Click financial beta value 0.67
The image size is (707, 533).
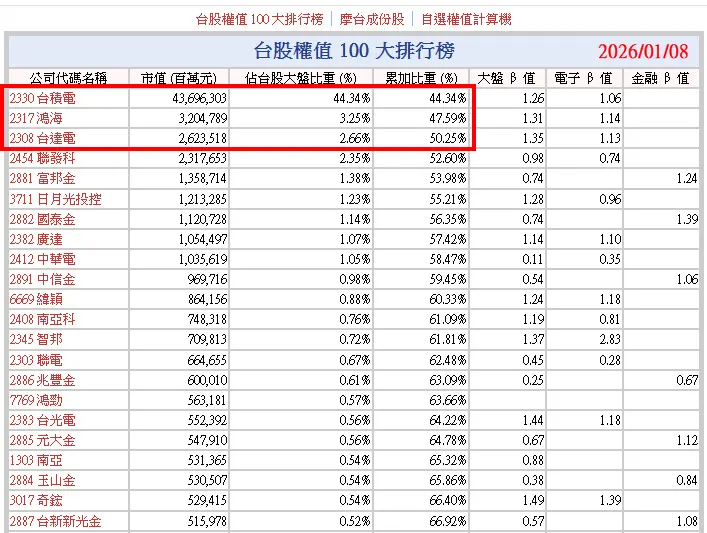coord(687,380)
